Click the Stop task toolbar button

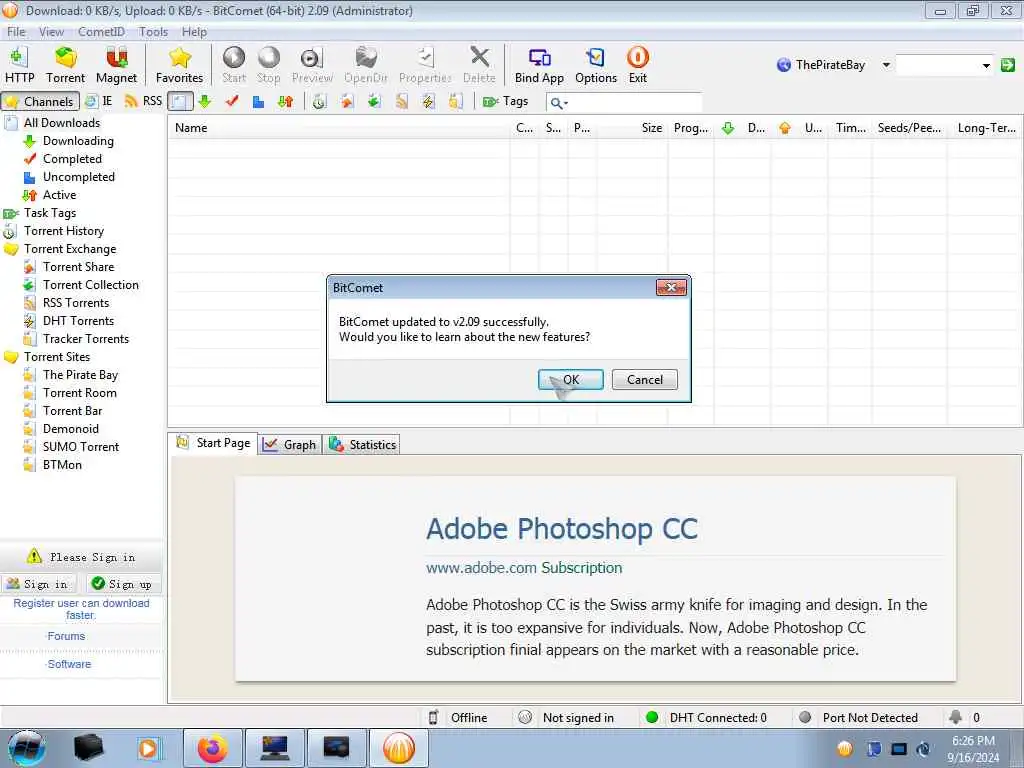click(268, 65)
